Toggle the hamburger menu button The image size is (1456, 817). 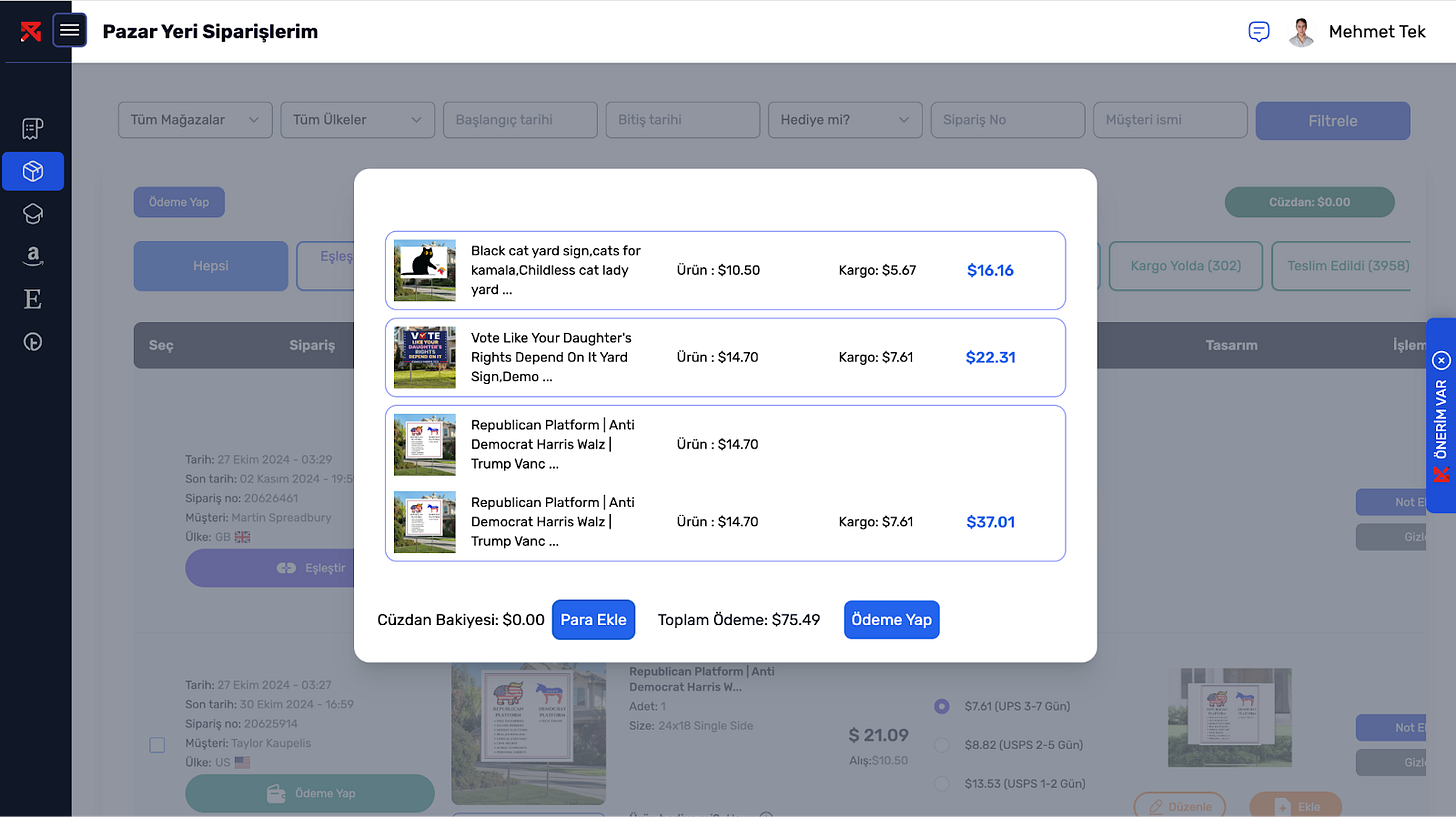[x=69, y=30]
